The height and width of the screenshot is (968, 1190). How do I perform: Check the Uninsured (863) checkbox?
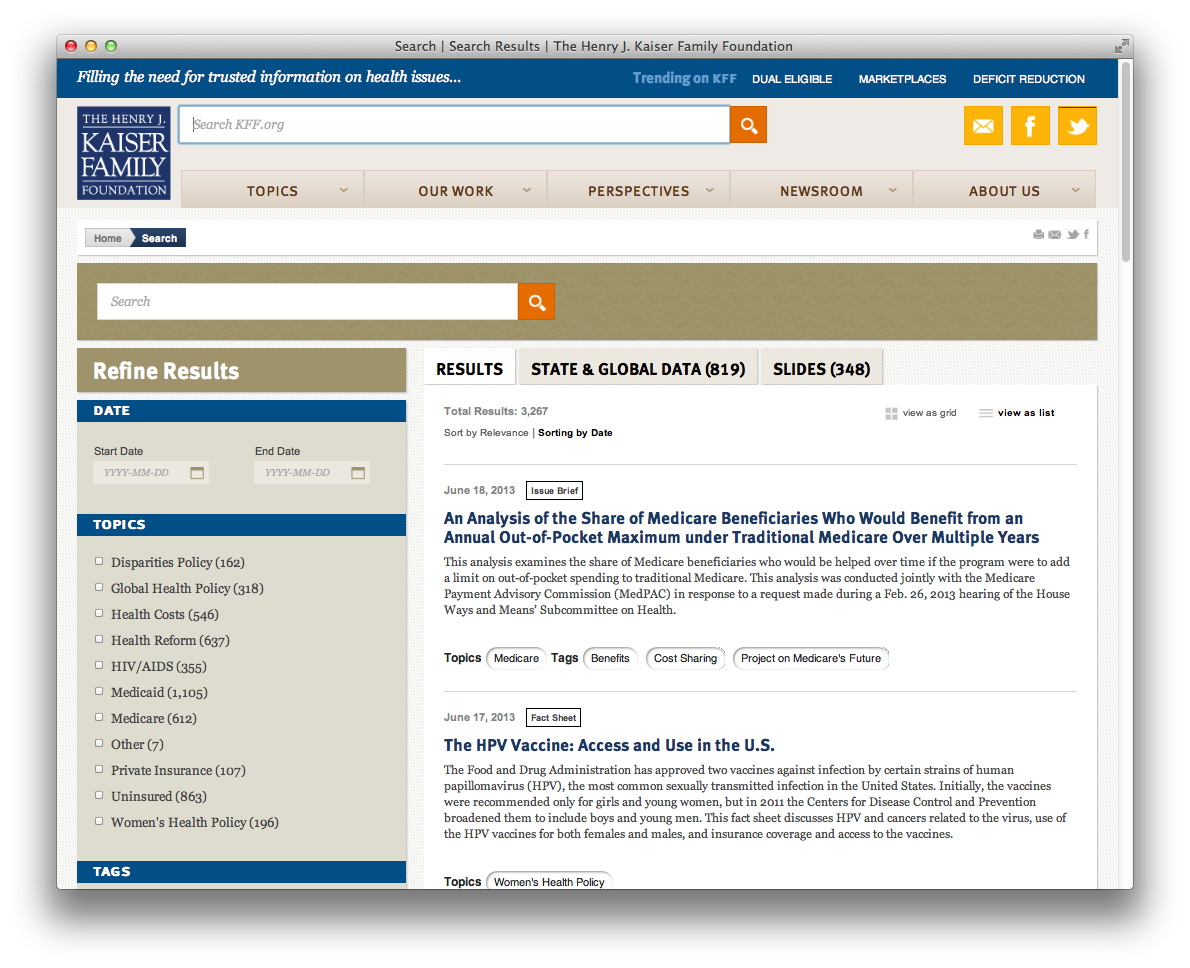[x=99, y=795]
